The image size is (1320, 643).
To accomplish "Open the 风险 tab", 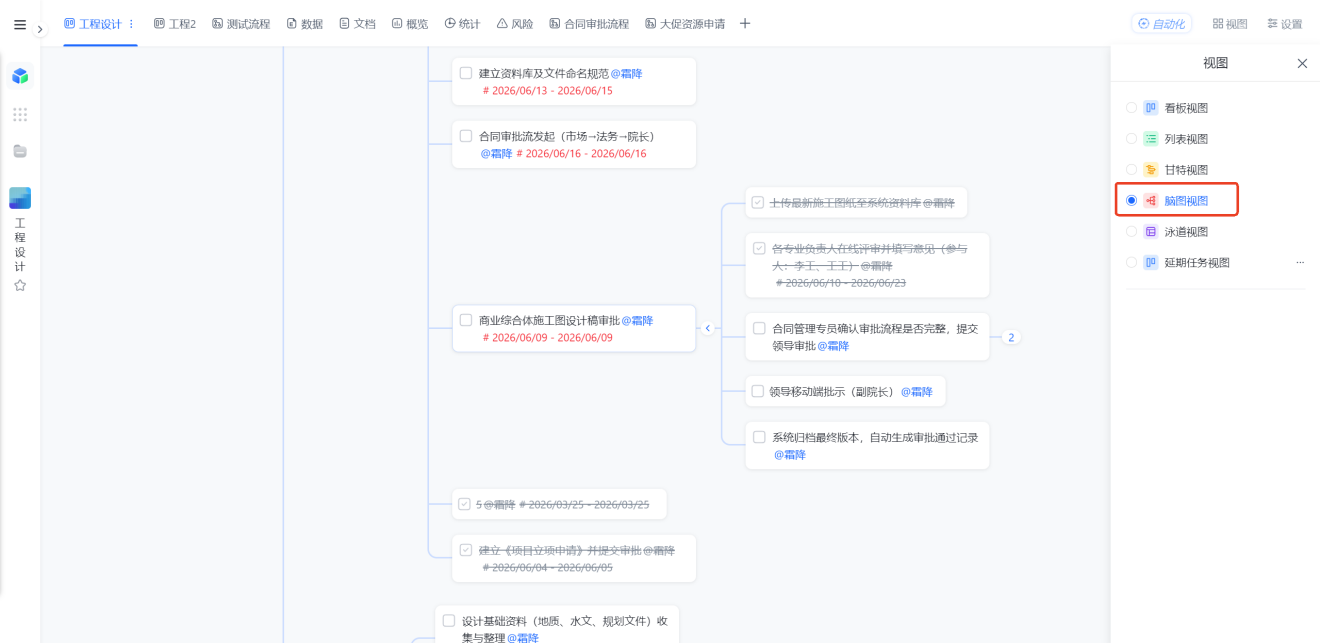I will [515, 24].
